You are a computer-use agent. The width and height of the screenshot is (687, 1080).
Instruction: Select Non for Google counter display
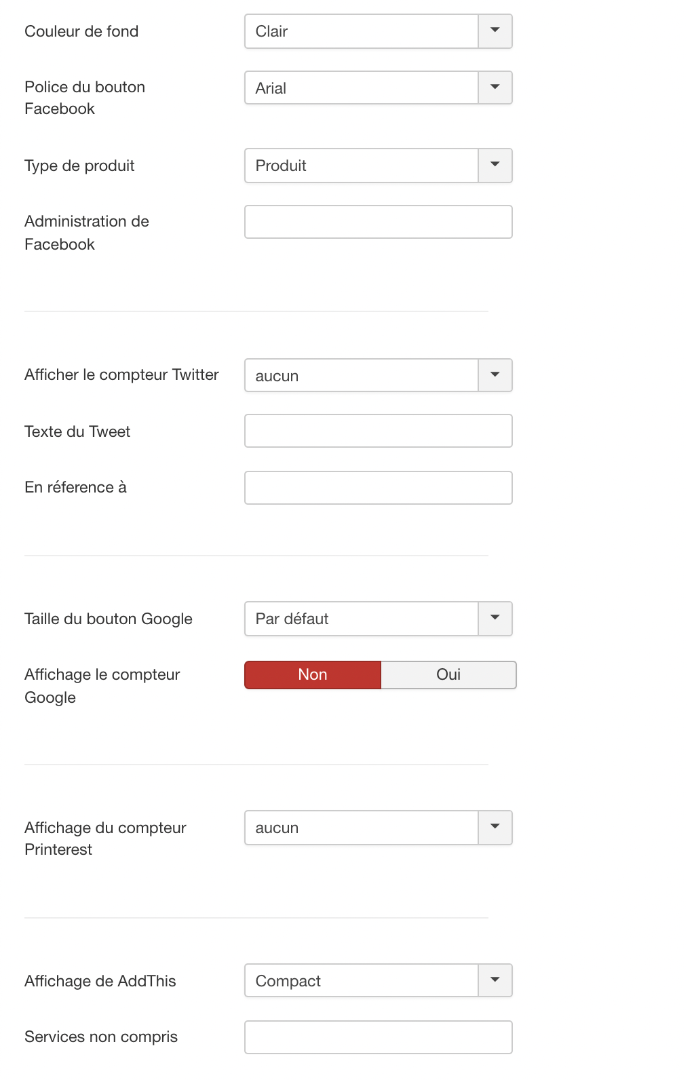pyautogui.click(x=313, y=675)
